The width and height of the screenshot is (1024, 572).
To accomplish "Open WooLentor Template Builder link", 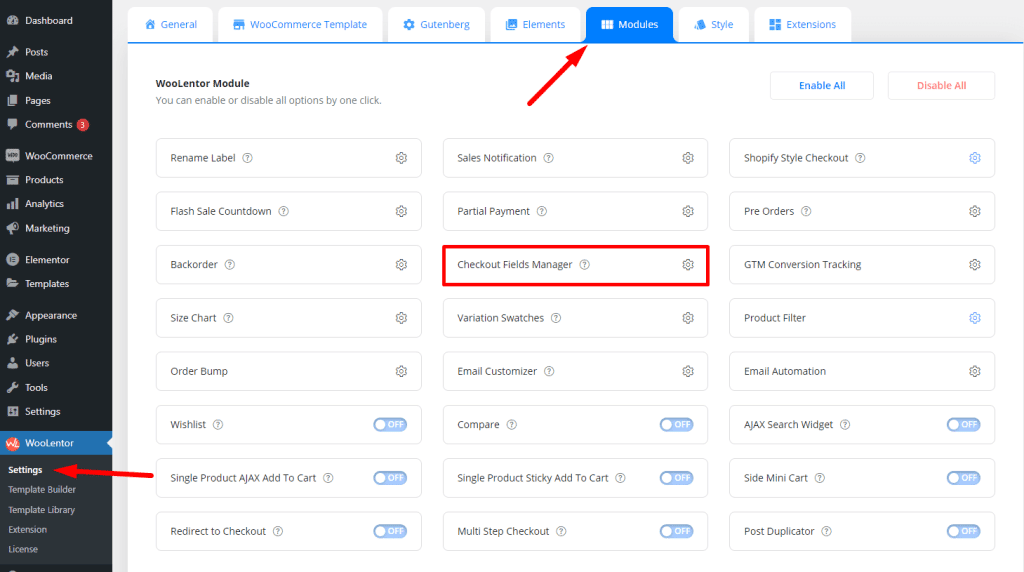I will (42, 490).
